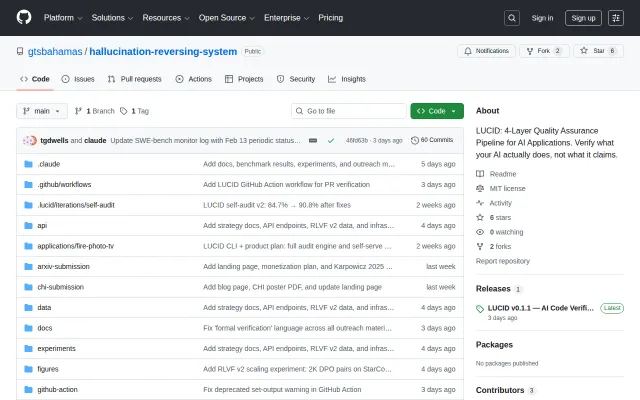Click the eye icon beside 0 watching
The height and width of the screenshot is (400, 640).
(x=480, y=232)
